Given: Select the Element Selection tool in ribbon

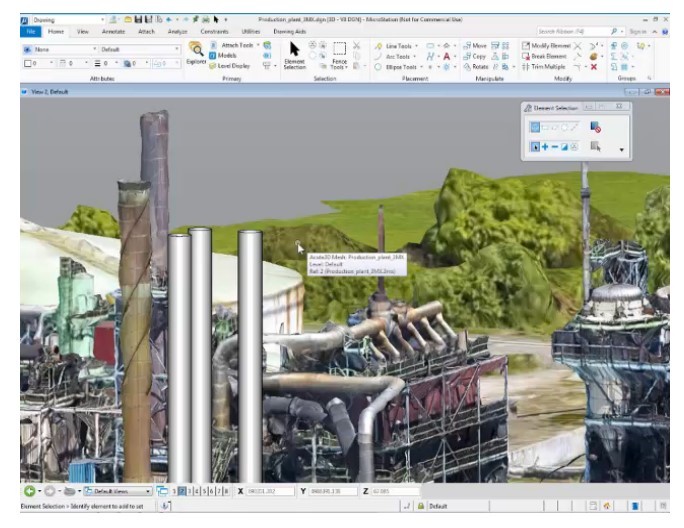Looking at the screenshot, I should coord(294,54).
